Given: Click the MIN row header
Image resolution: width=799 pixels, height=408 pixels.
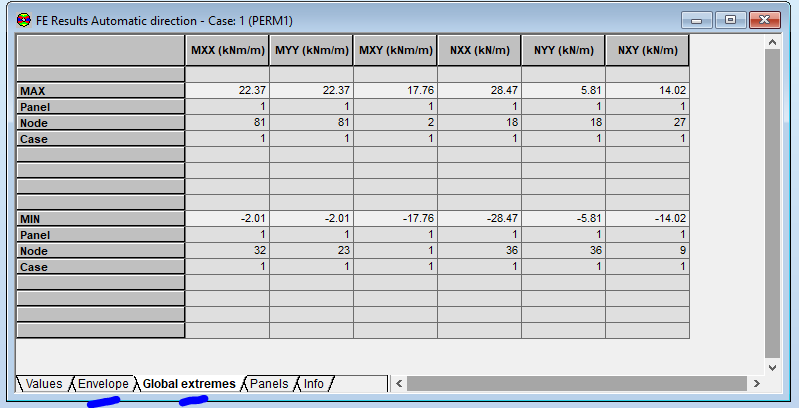Looking at the screenshot, I should [100, 219].
